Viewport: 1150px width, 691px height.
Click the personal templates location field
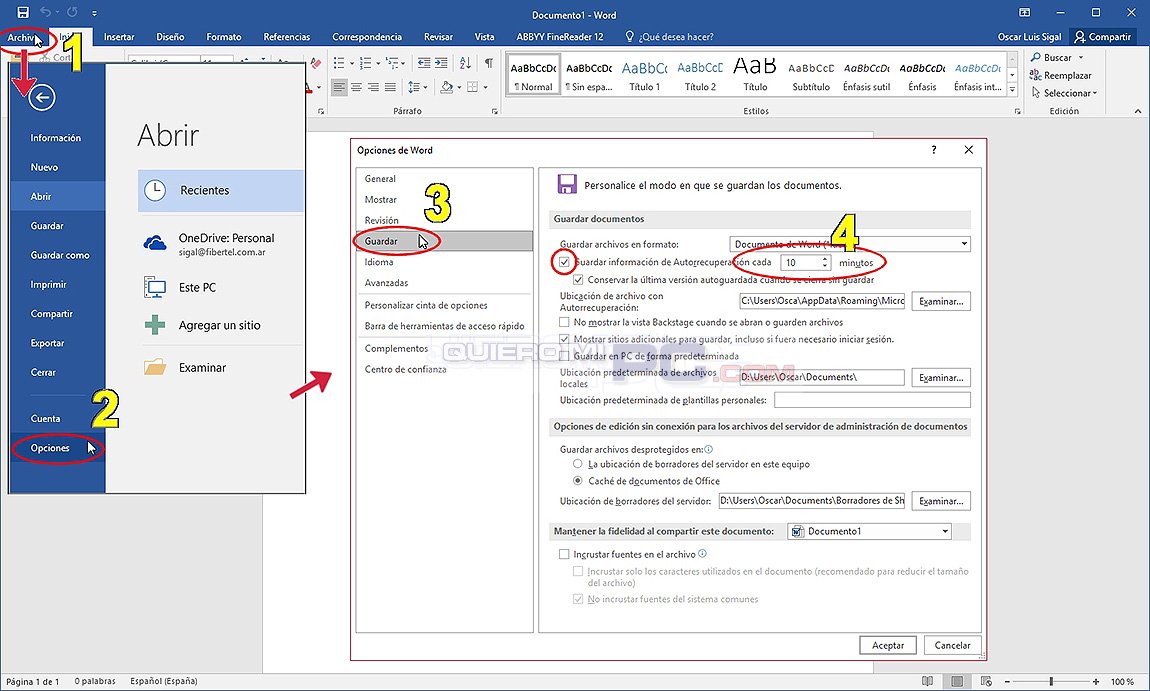click(872, 400)
